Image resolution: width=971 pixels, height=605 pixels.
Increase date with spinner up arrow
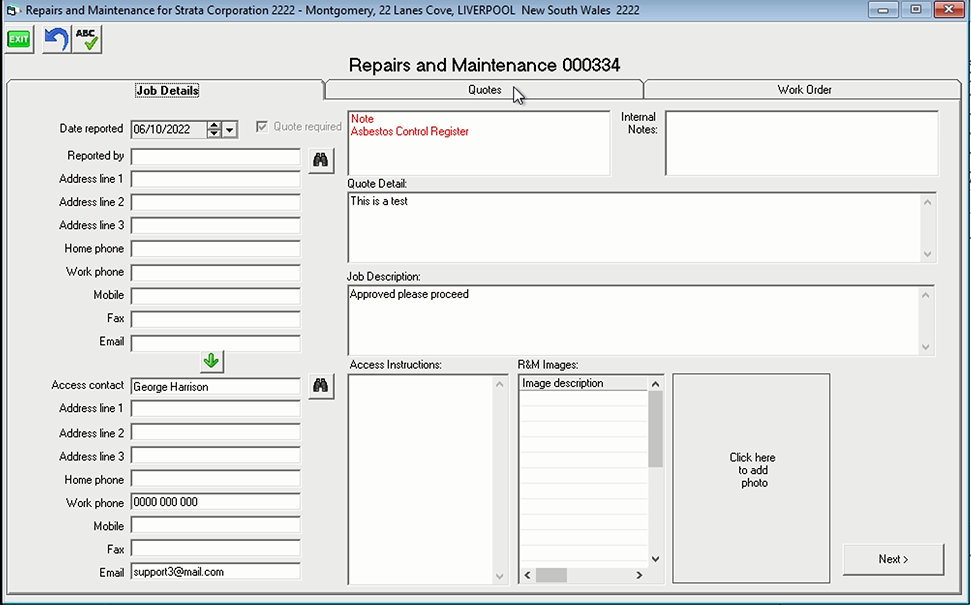(214, 125)
